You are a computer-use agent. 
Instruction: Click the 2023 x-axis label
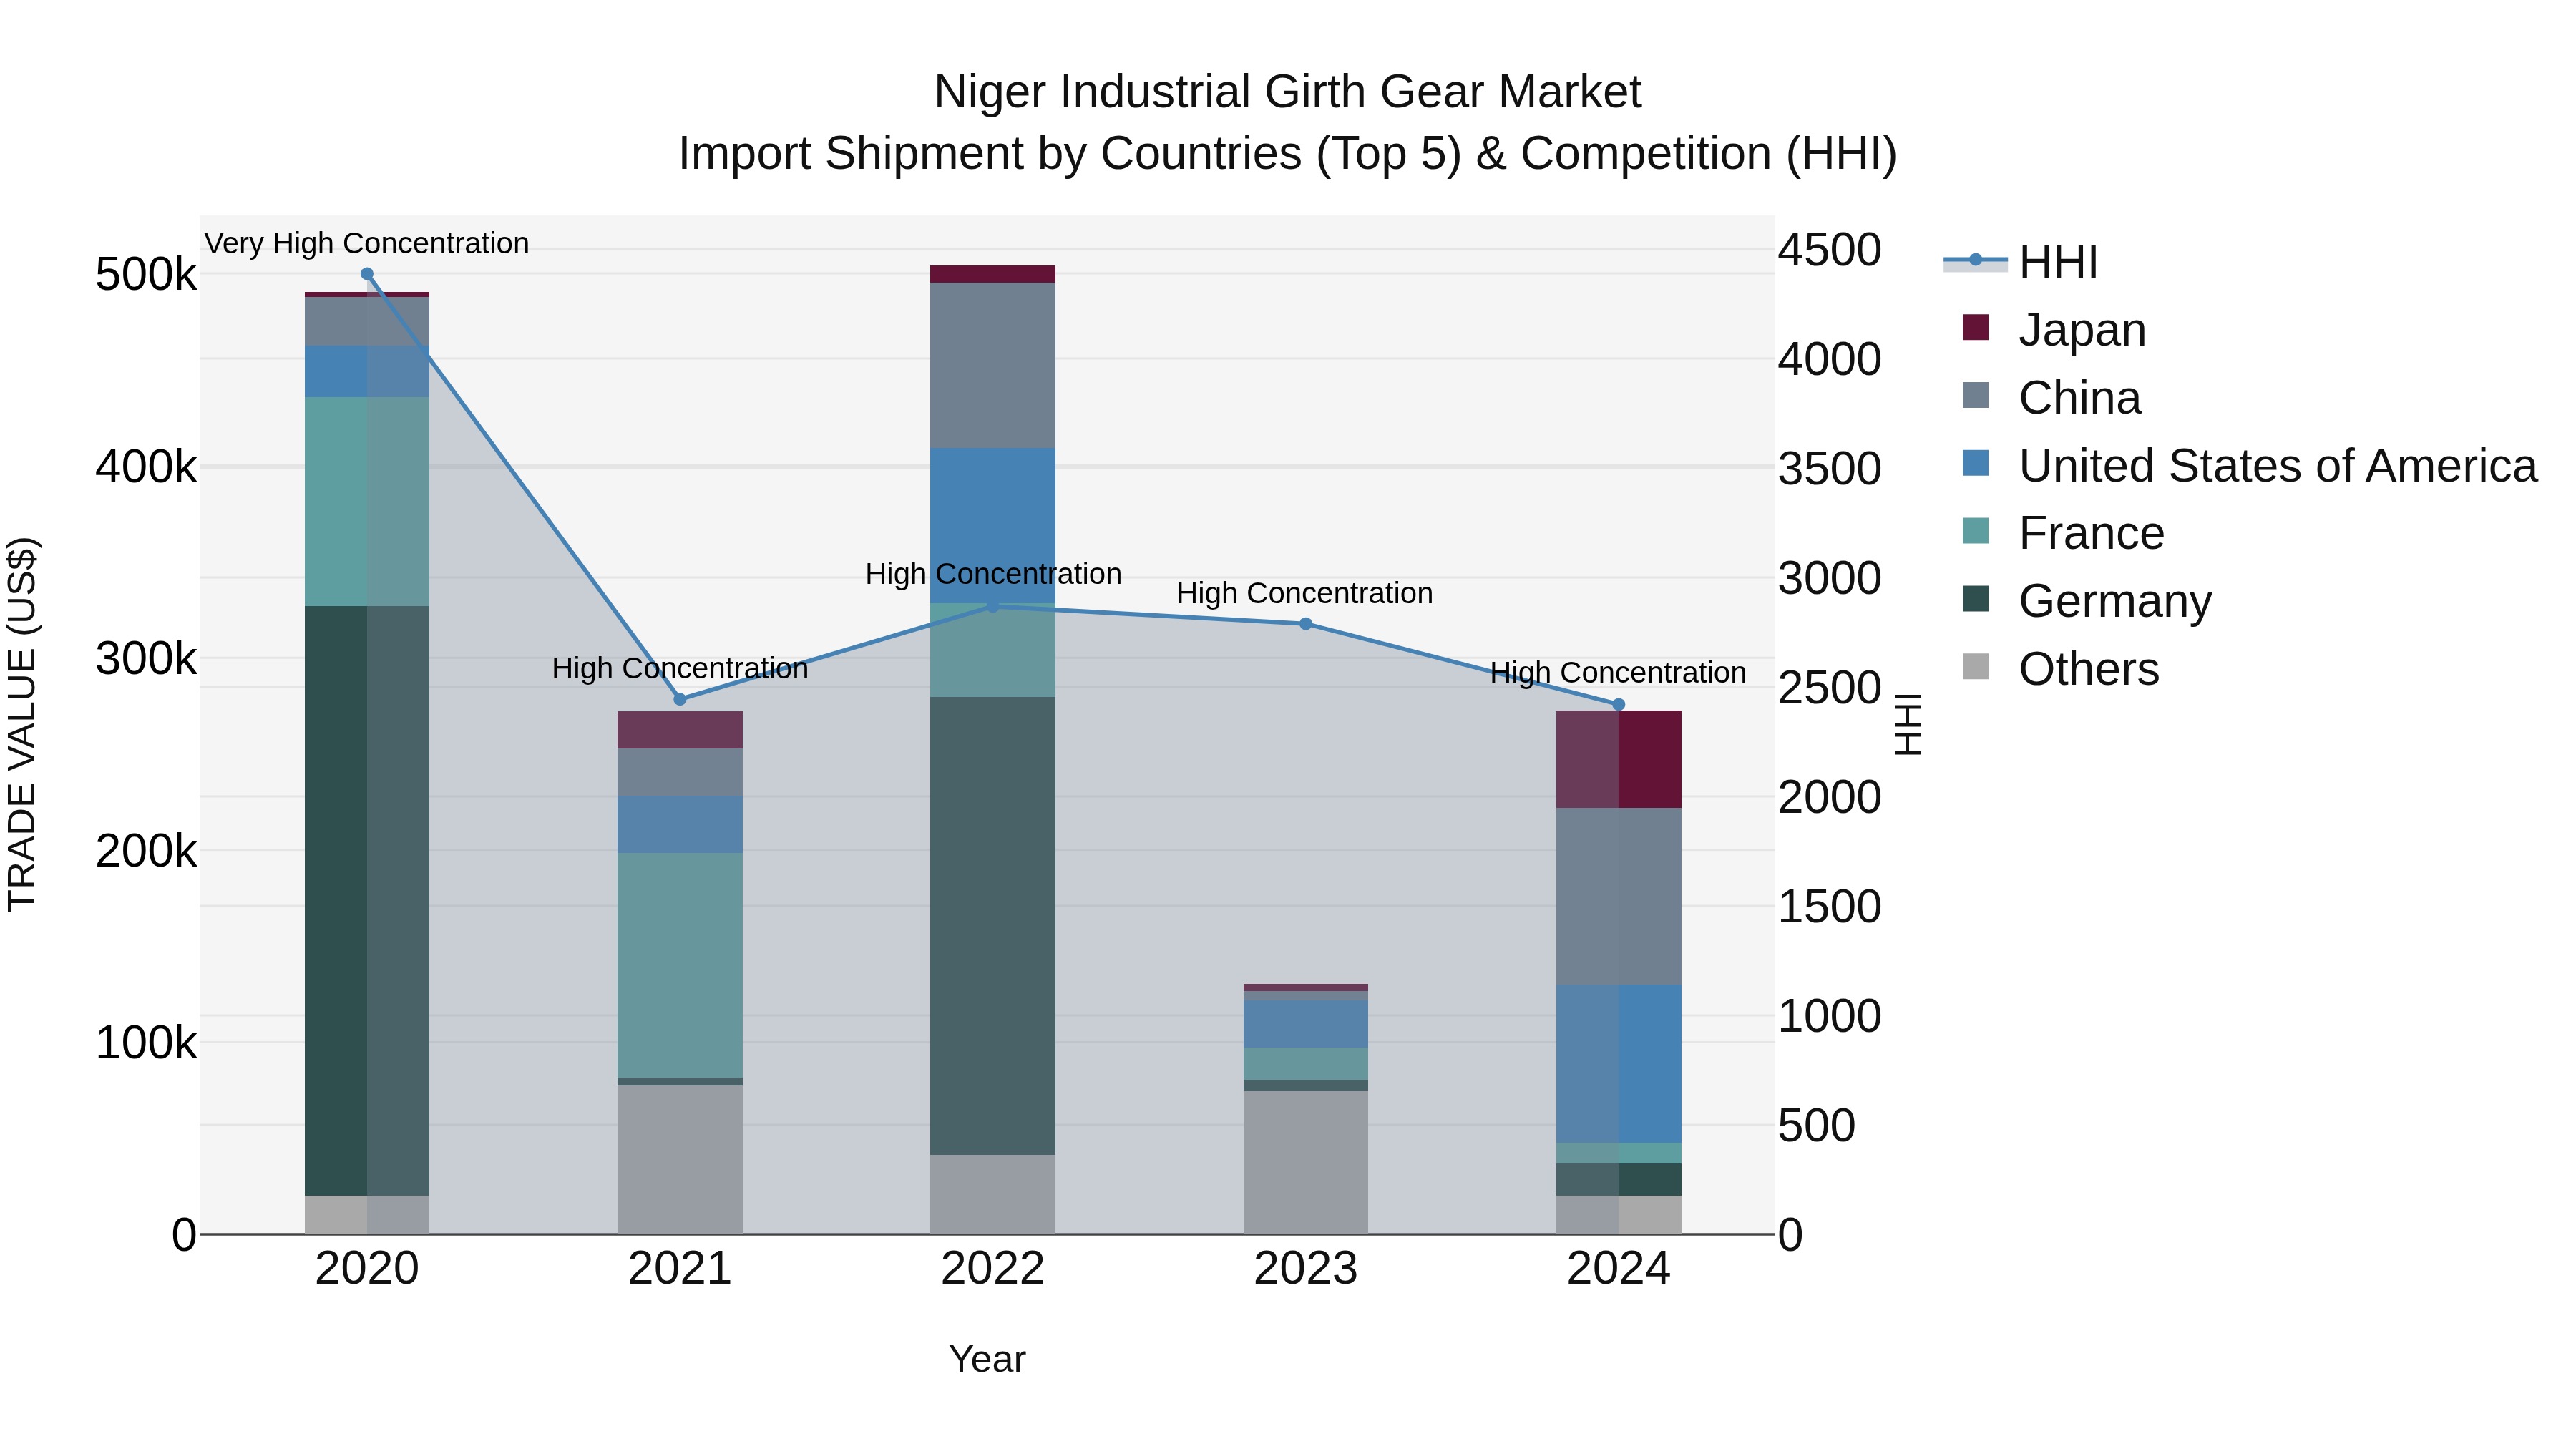click(1306, 1269)
